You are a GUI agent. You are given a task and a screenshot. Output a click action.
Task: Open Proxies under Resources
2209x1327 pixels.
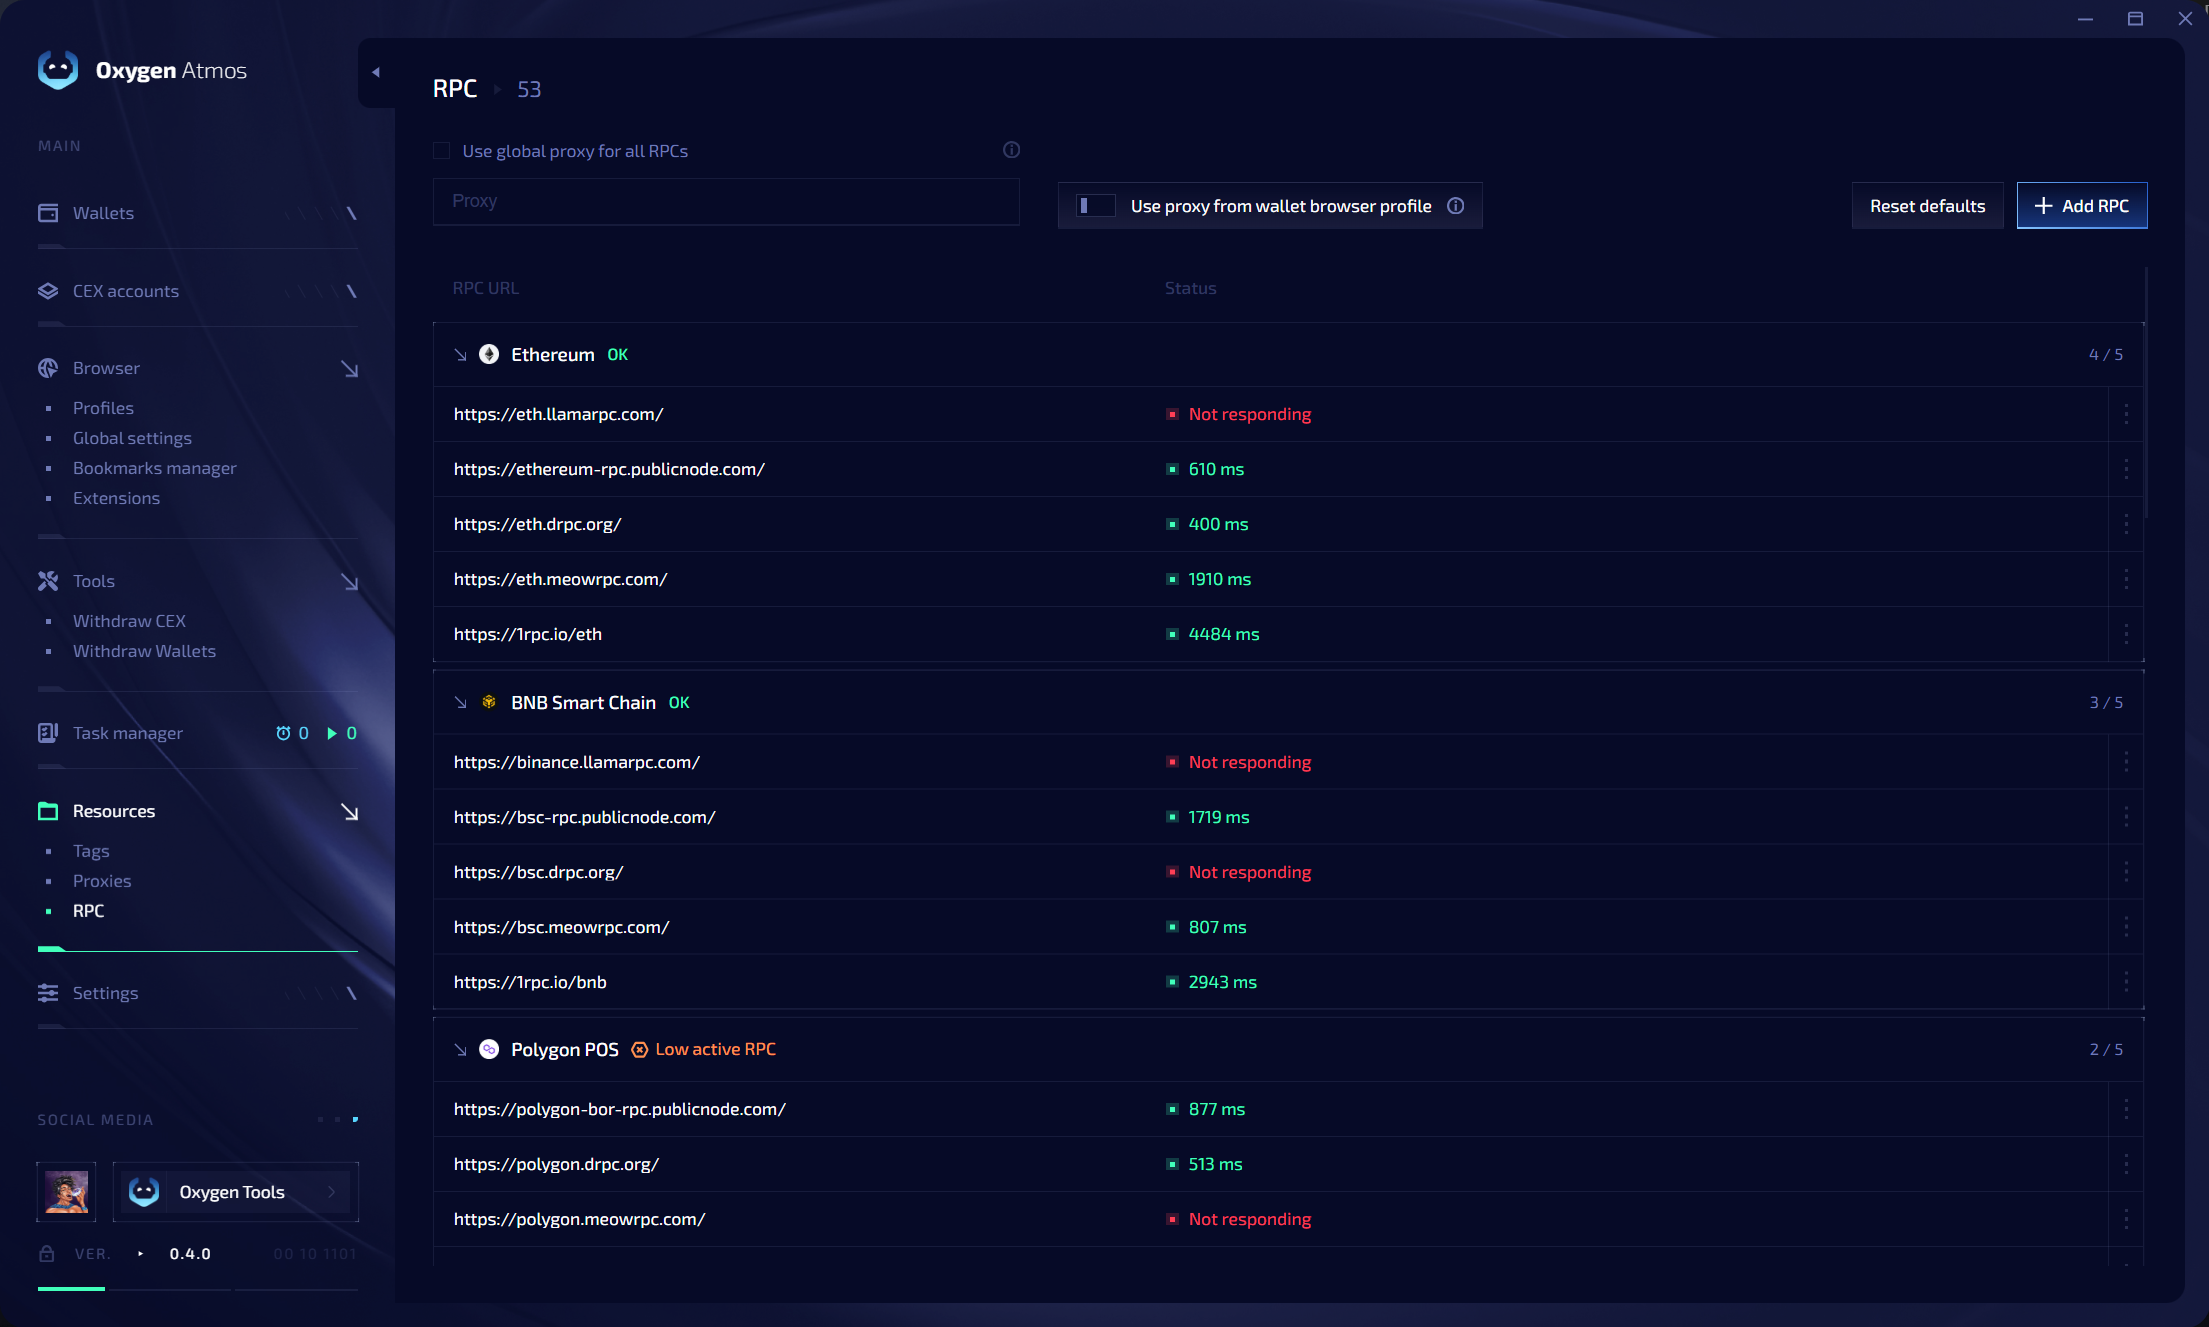pyautogui.click(x=102, y=881)
